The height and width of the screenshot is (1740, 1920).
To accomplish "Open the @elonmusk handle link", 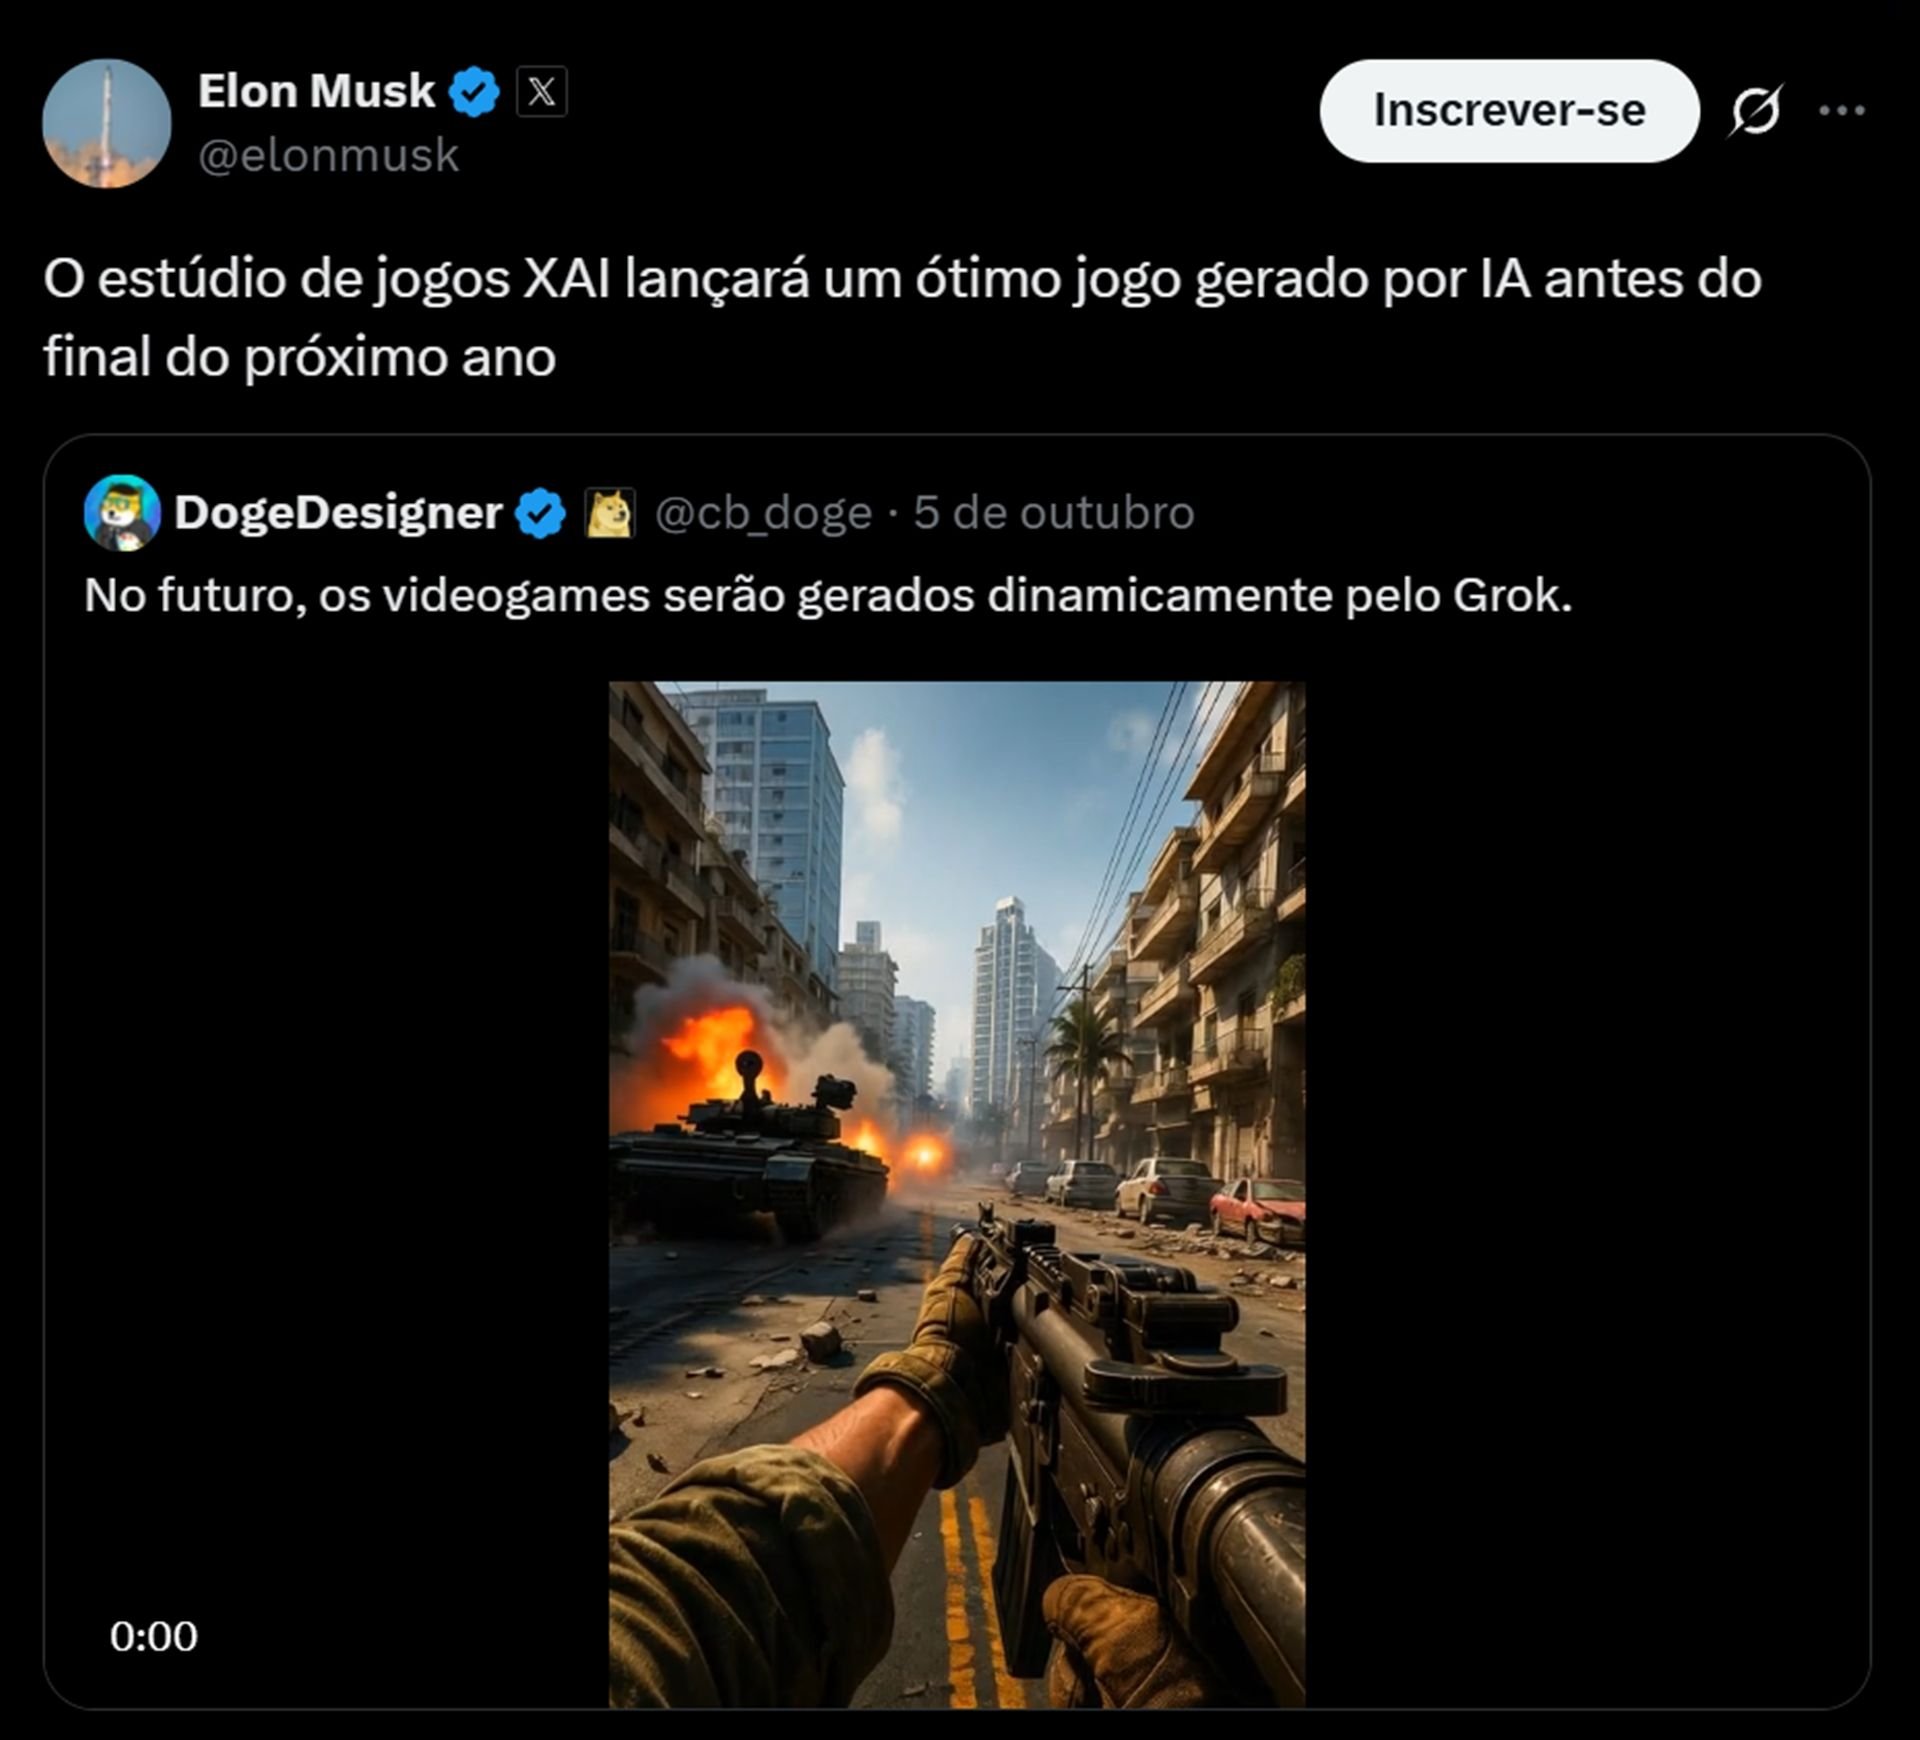I will [x=328, y=156].
